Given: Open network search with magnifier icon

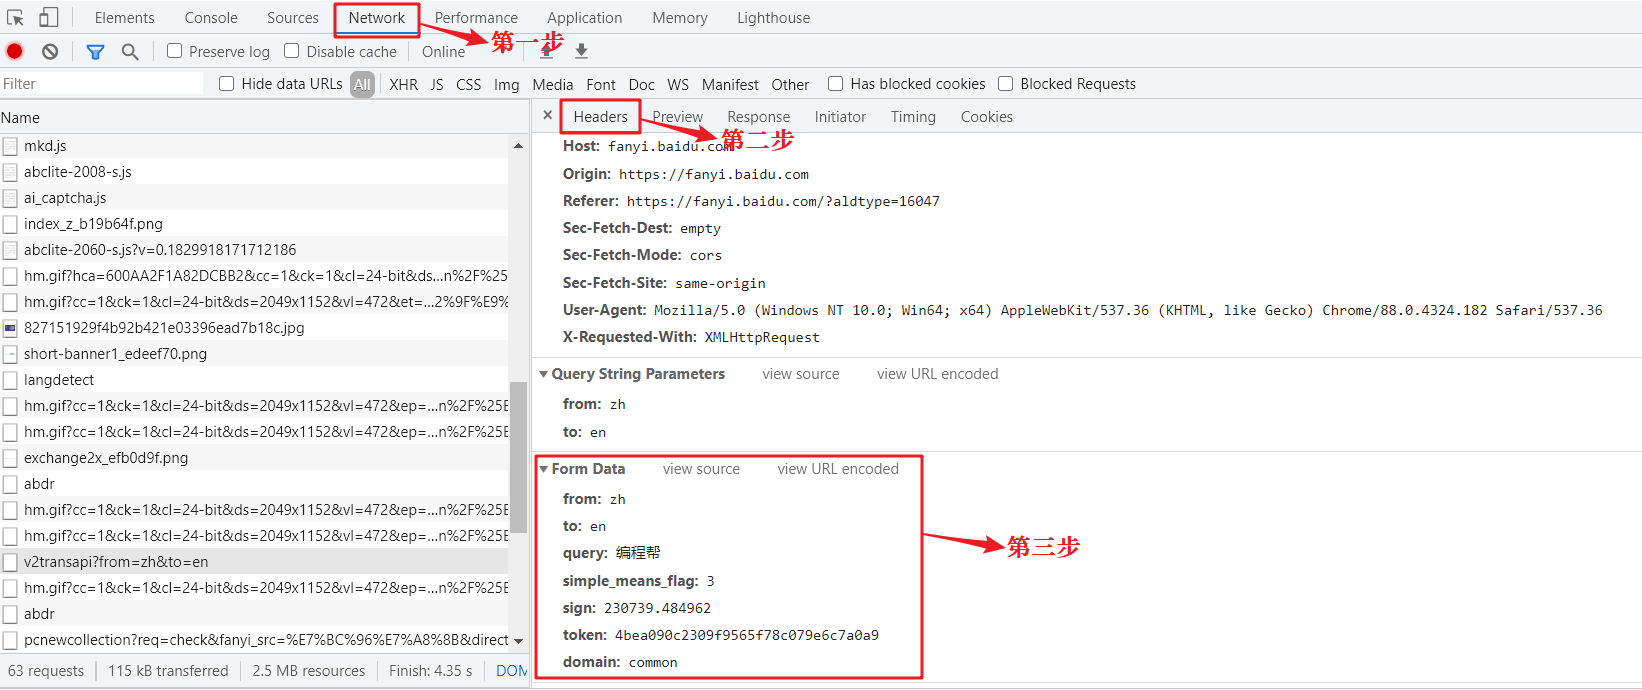Looking at the screenshot, I should (130, 51).
